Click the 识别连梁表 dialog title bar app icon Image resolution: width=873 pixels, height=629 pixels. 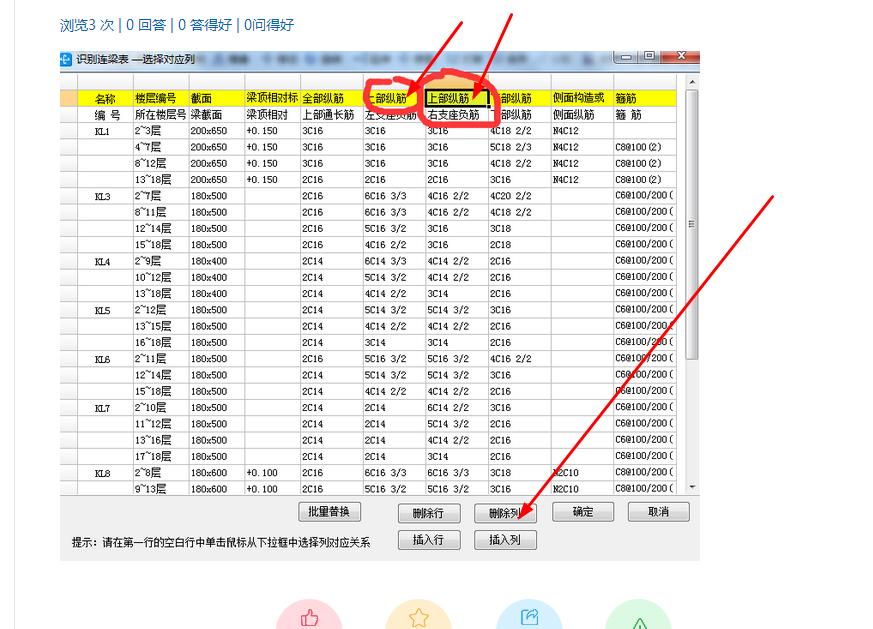(x=66, y=58)
